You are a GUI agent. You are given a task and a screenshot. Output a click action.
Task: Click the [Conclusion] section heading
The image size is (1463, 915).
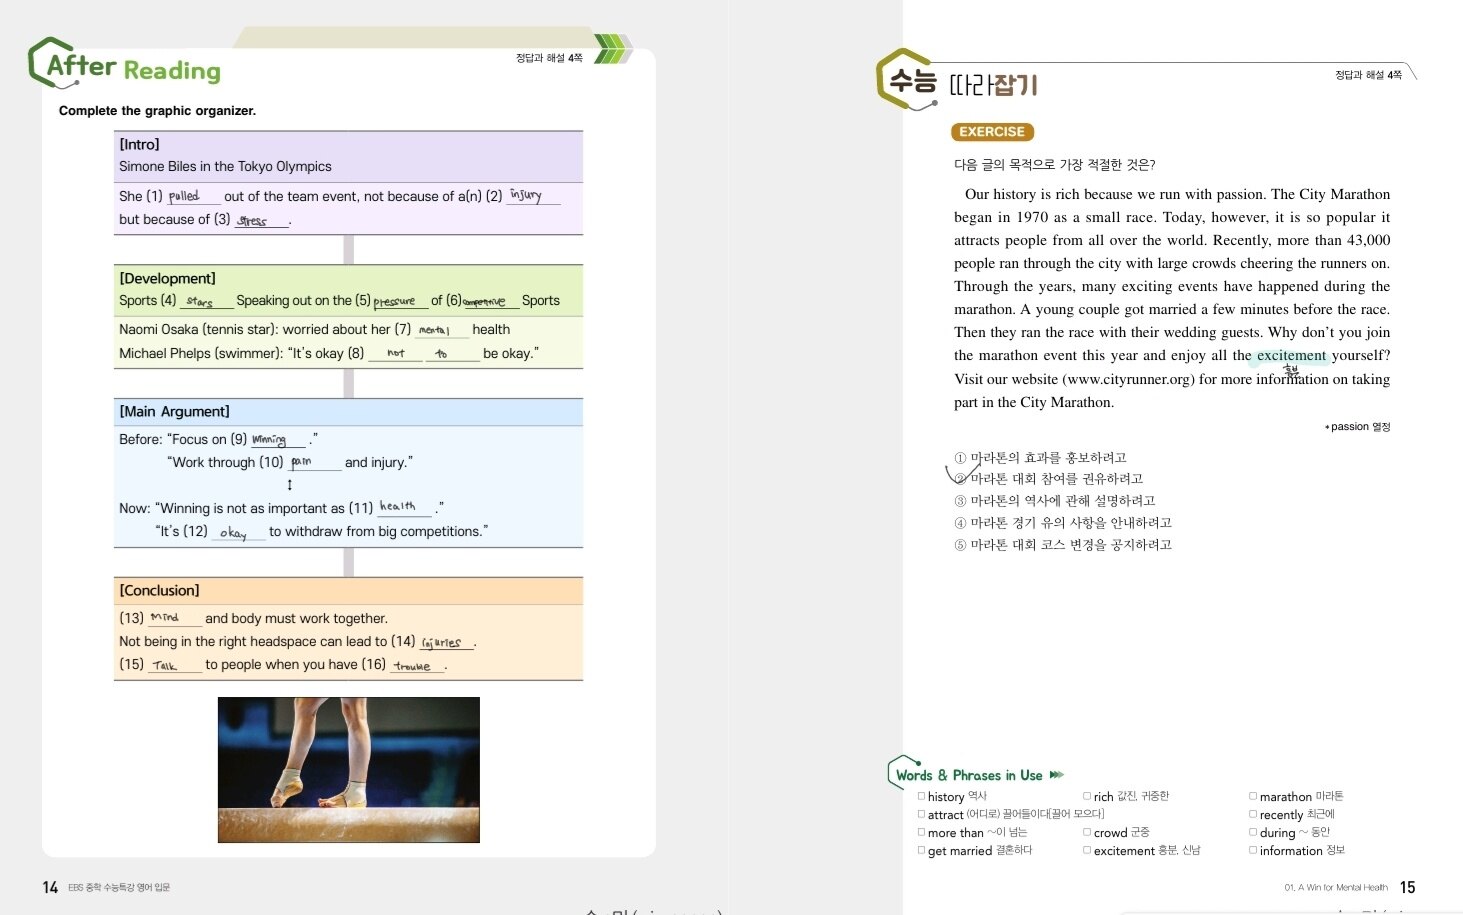[159, 590]
